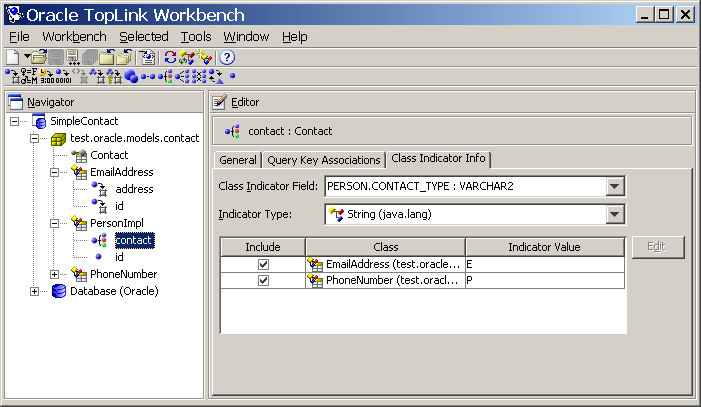Click the Refresh circular arrows icon
Viewport: 701px width, 407px height.
[170, 57]
